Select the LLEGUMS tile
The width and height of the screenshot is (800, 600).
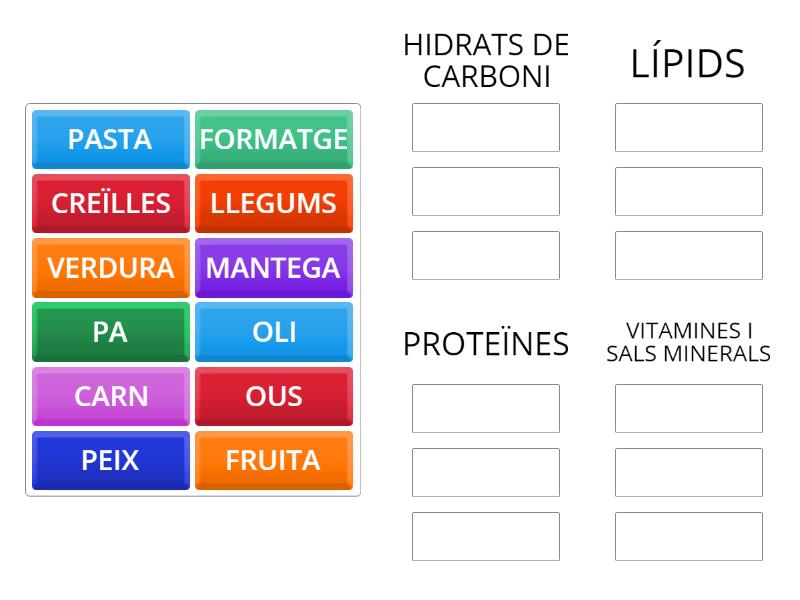pos(274,204)
